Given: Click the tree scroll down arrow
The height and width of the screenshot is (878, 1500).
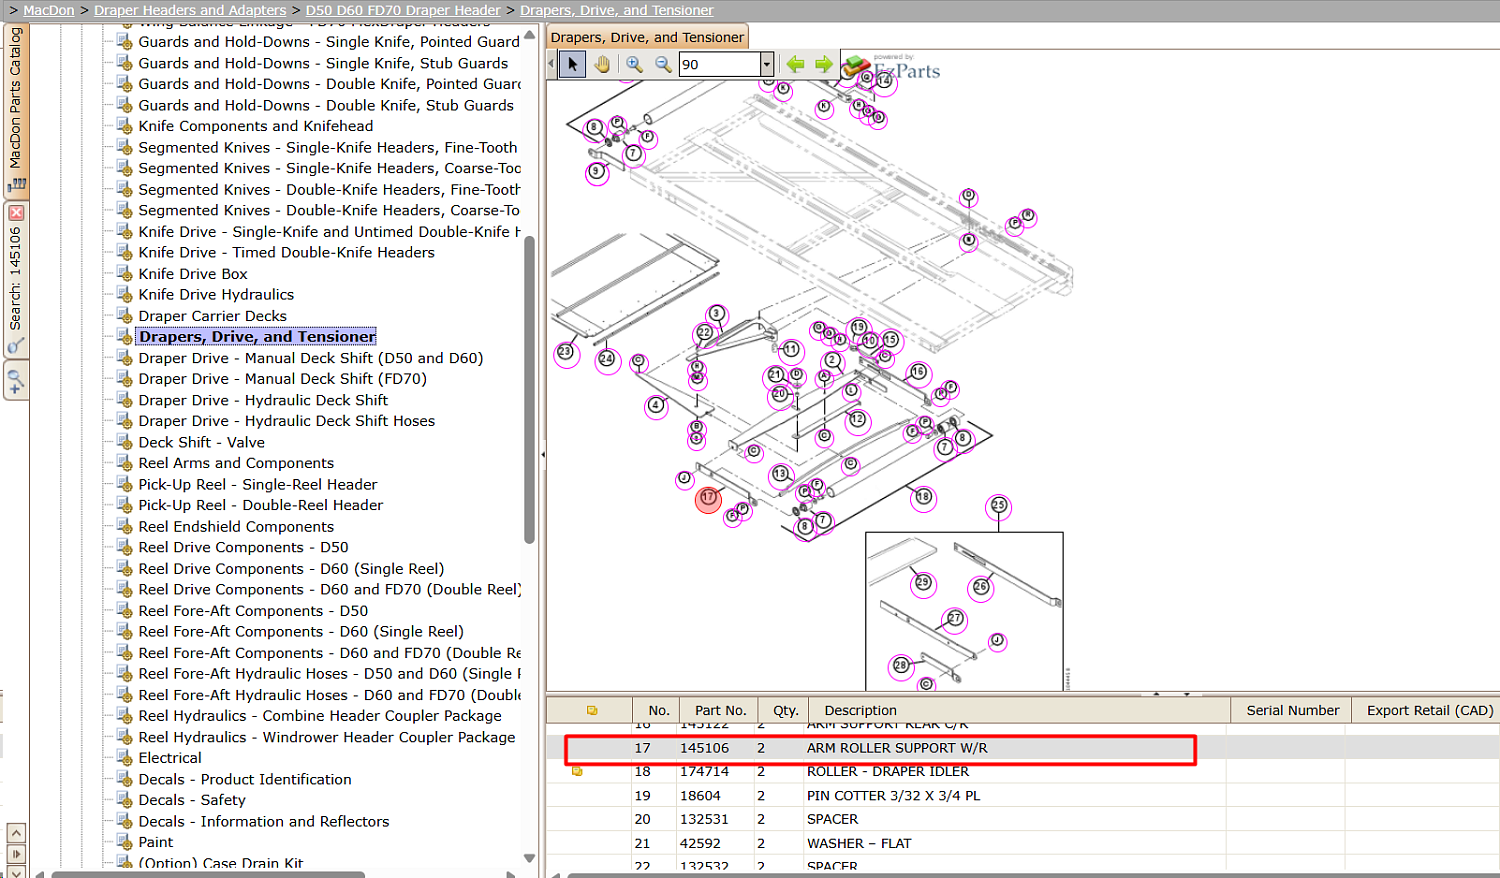Looking at the screenshot, I should tap(530, 858).
